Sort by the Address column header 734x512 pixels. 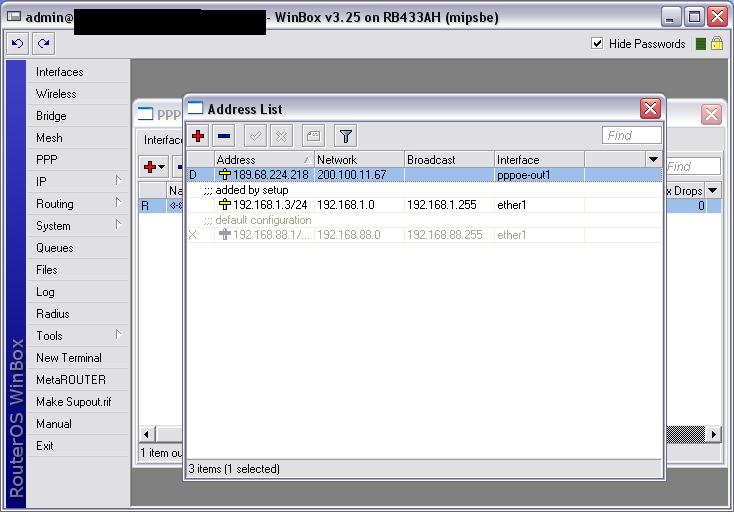(x=264, y=160)
